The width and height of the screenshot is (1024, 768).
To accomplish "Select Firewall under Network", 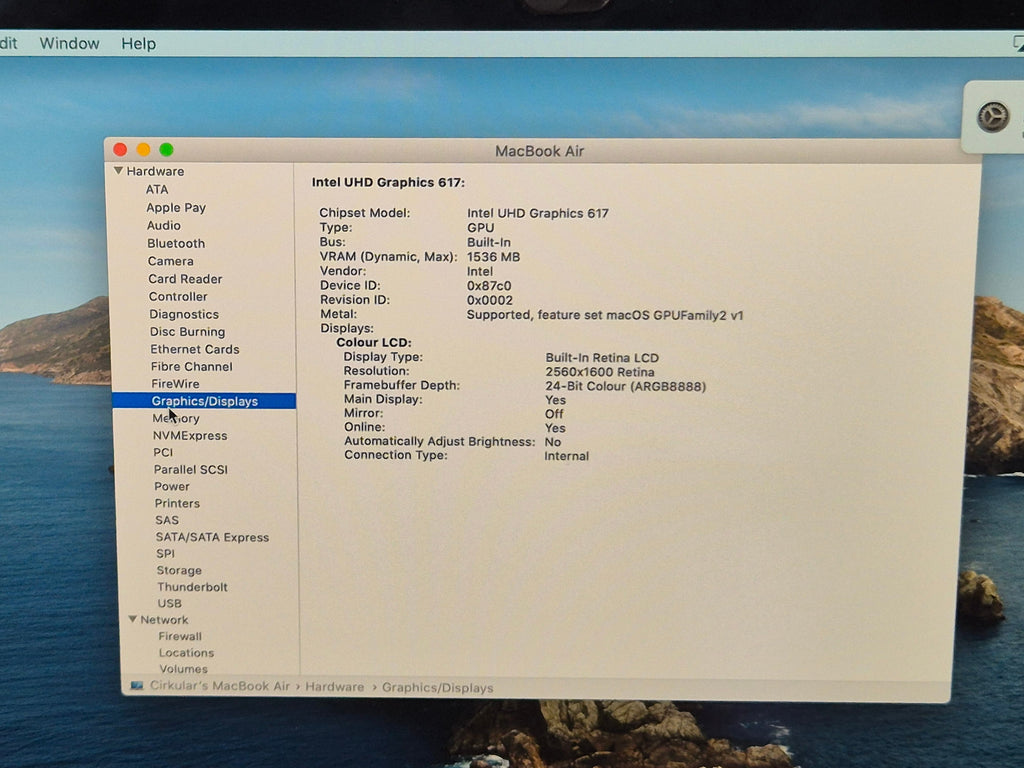I will click(180, 636).
